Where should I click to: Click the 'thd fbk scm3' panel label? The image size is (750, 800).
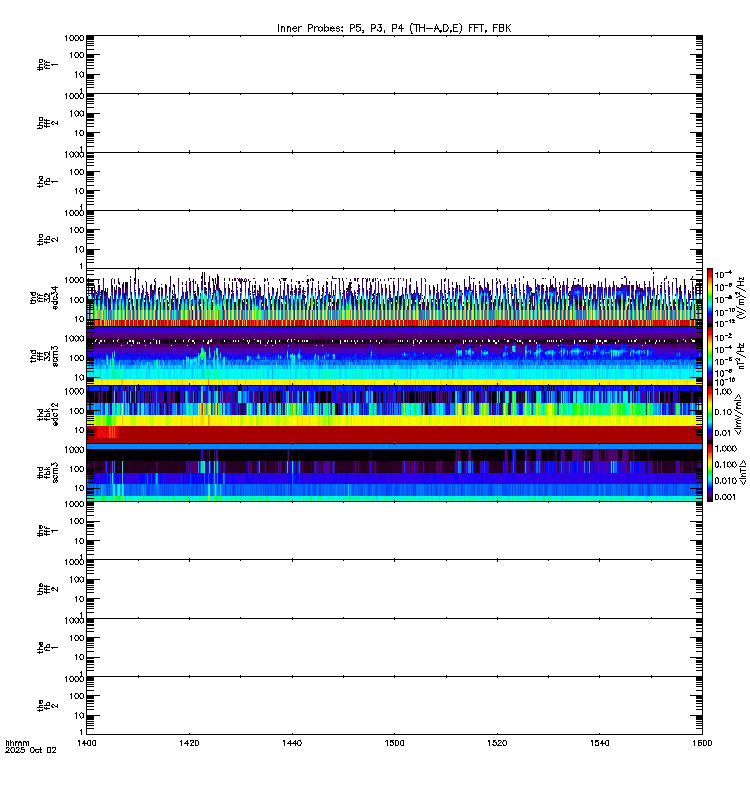47,472
